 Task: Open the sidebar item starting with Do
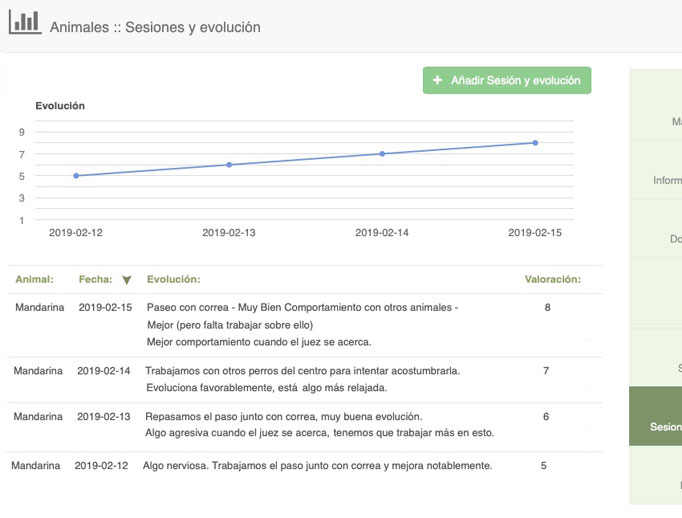click(x=672, y=239)
